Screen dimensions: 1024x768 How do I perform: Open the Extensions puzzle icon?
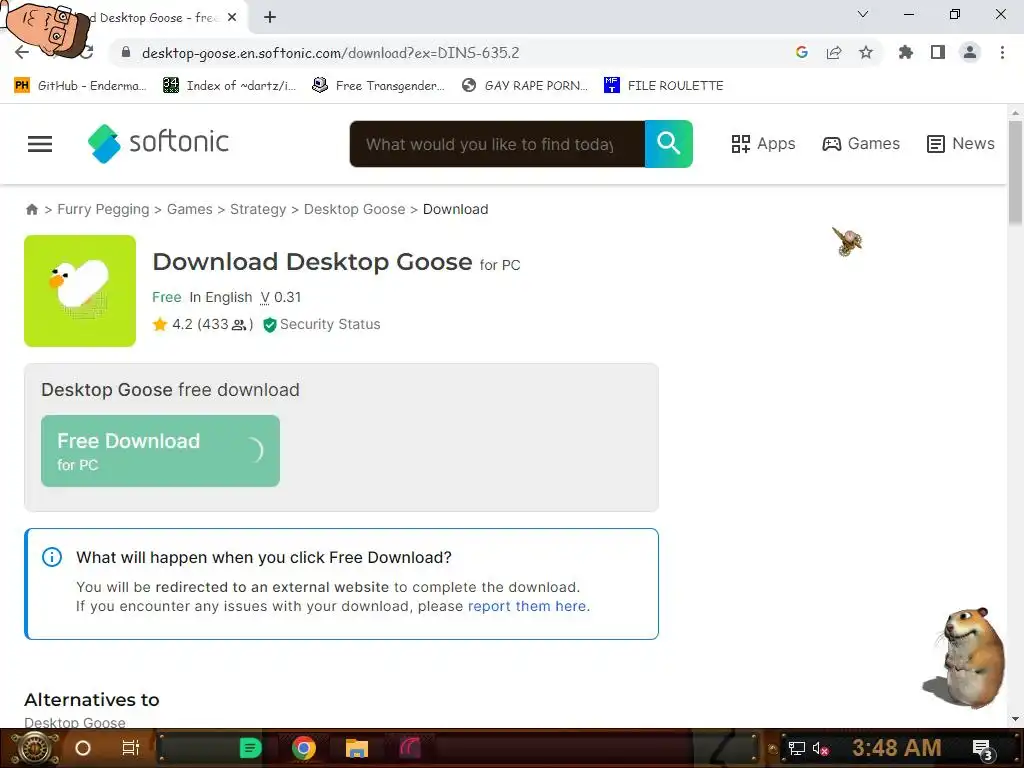(906, 52)
